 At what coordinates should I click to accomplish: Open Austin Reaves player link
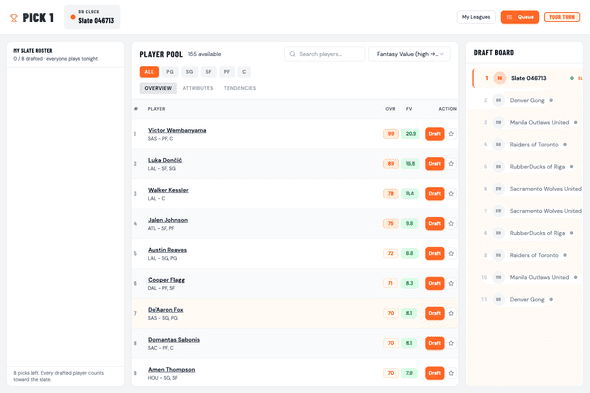pos(167,250)
